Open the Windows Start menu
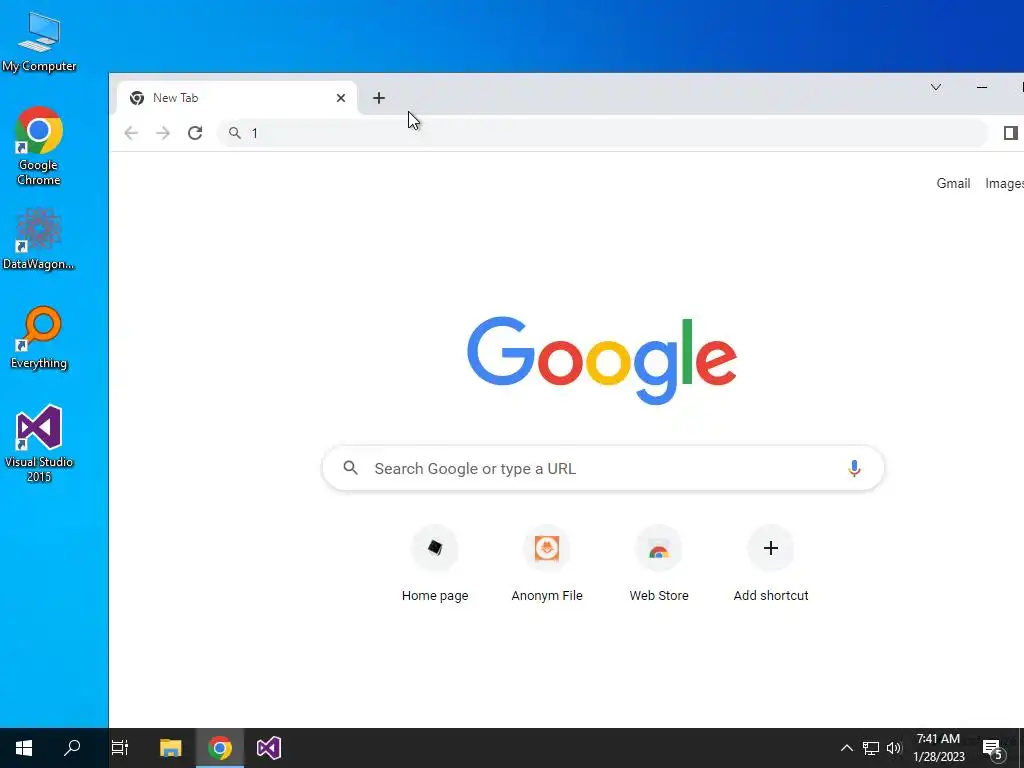This screenshot has width=1024, height=768. pyautogui.click(x=24, y=748)
